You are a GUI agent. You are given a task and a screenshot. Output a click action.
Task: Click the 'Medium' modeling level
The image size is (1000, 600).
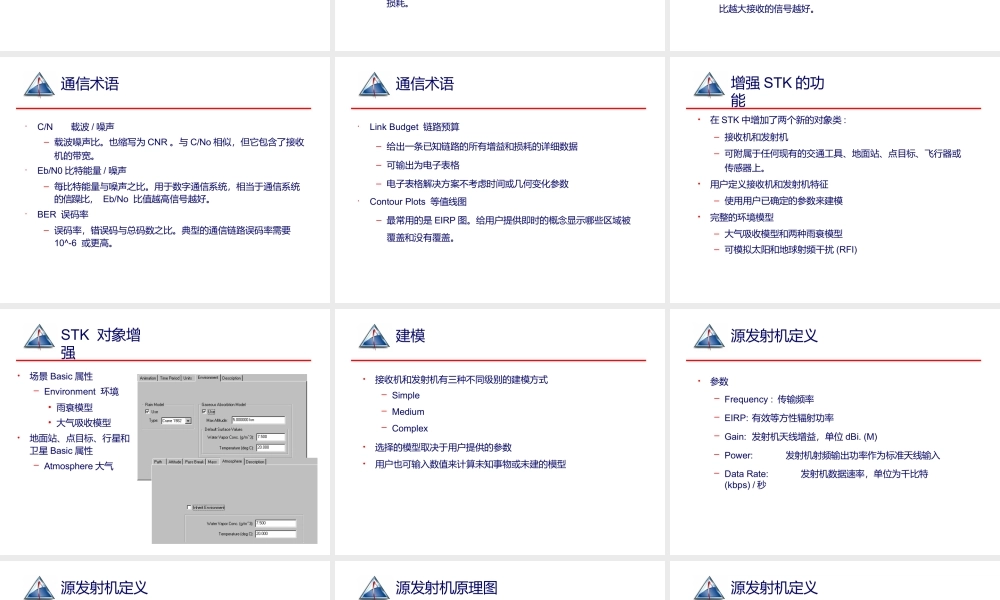point(408,412)
